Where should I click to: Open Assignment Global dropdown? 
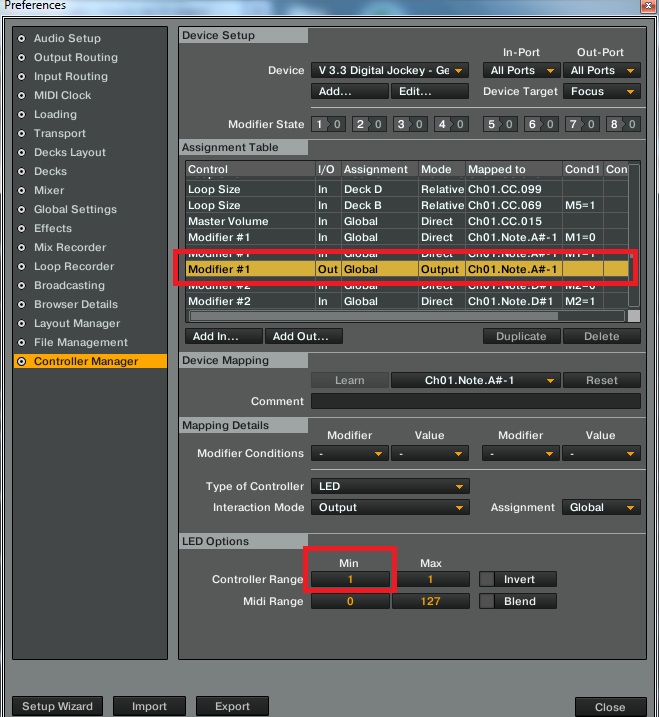(601, 508)
